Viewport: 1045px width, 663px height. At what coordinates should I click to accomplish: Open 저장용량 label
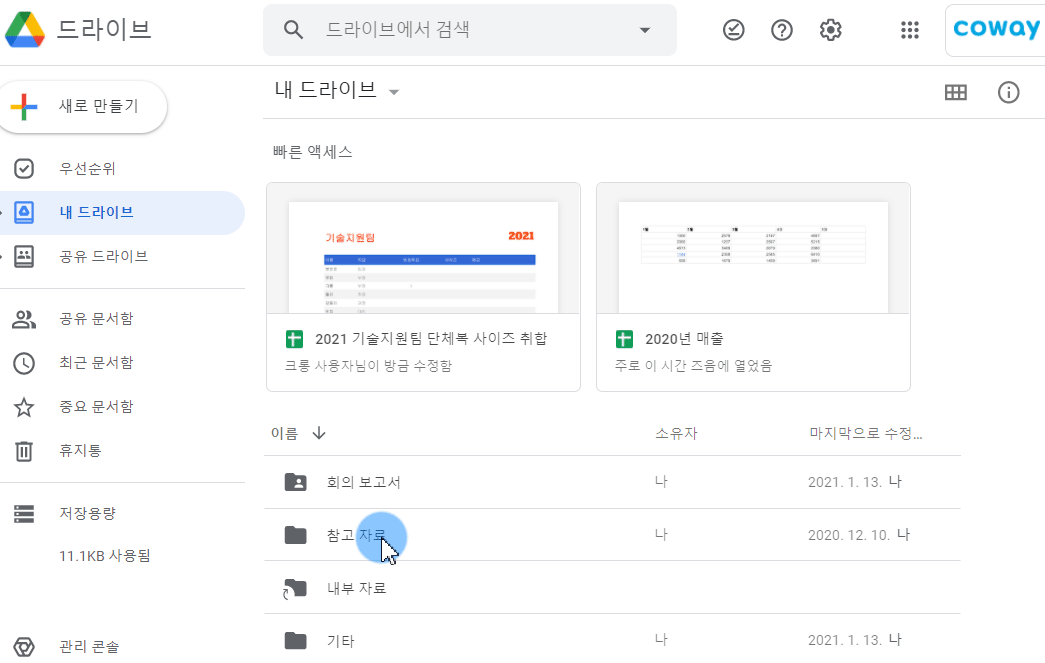tap(87, 513)
